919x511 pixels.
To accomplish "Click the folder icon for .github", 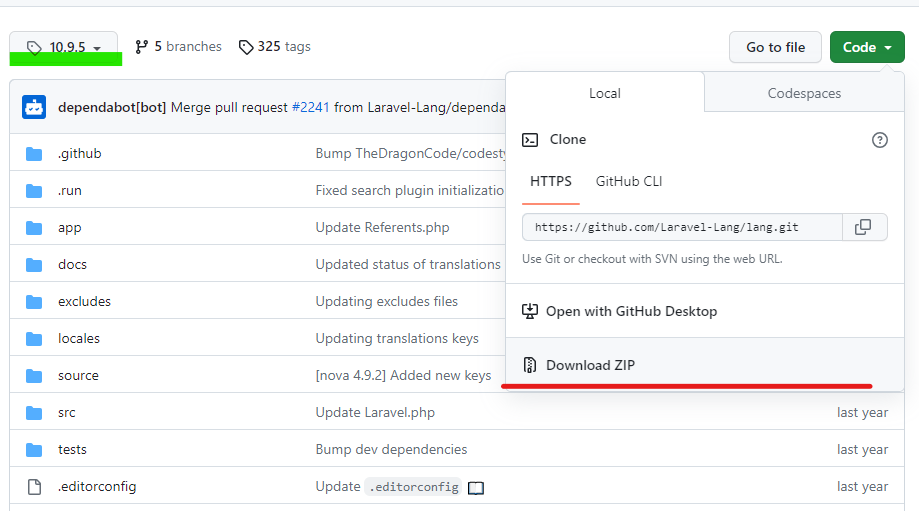I will (34, 154).
